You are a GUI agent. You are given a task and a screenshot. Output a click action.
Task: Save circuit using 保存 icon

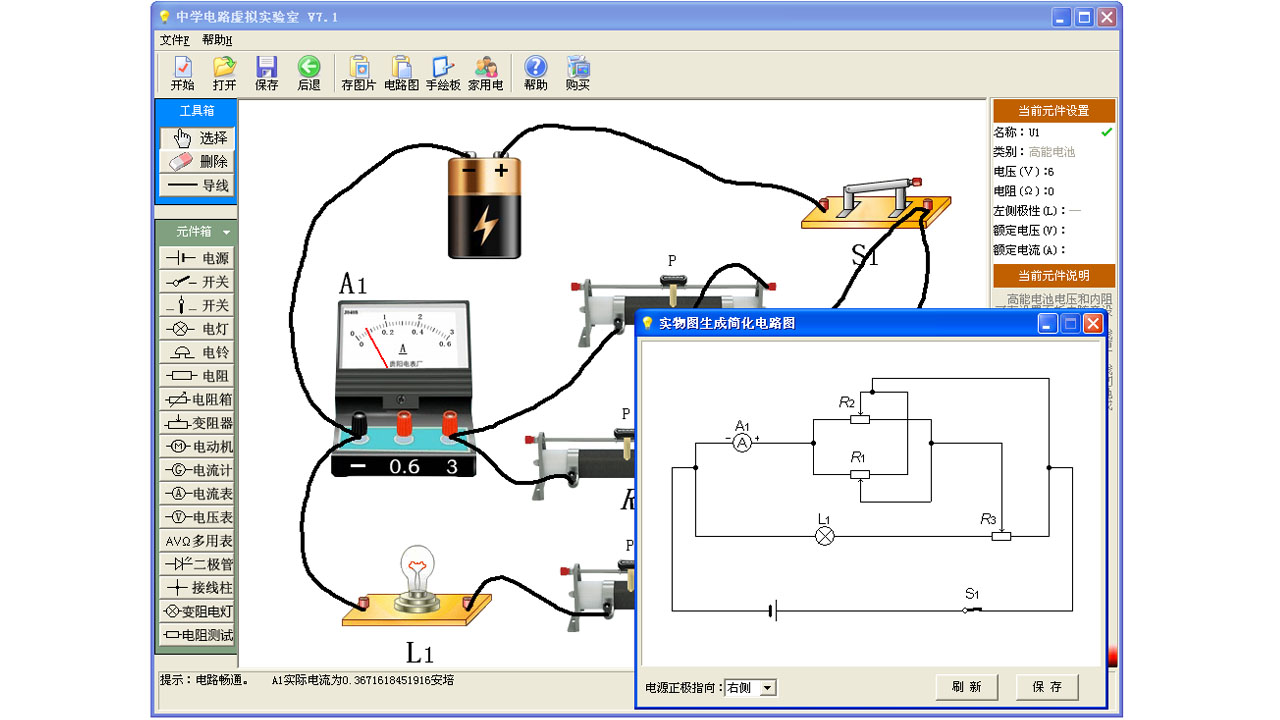[x=266, y=73]
